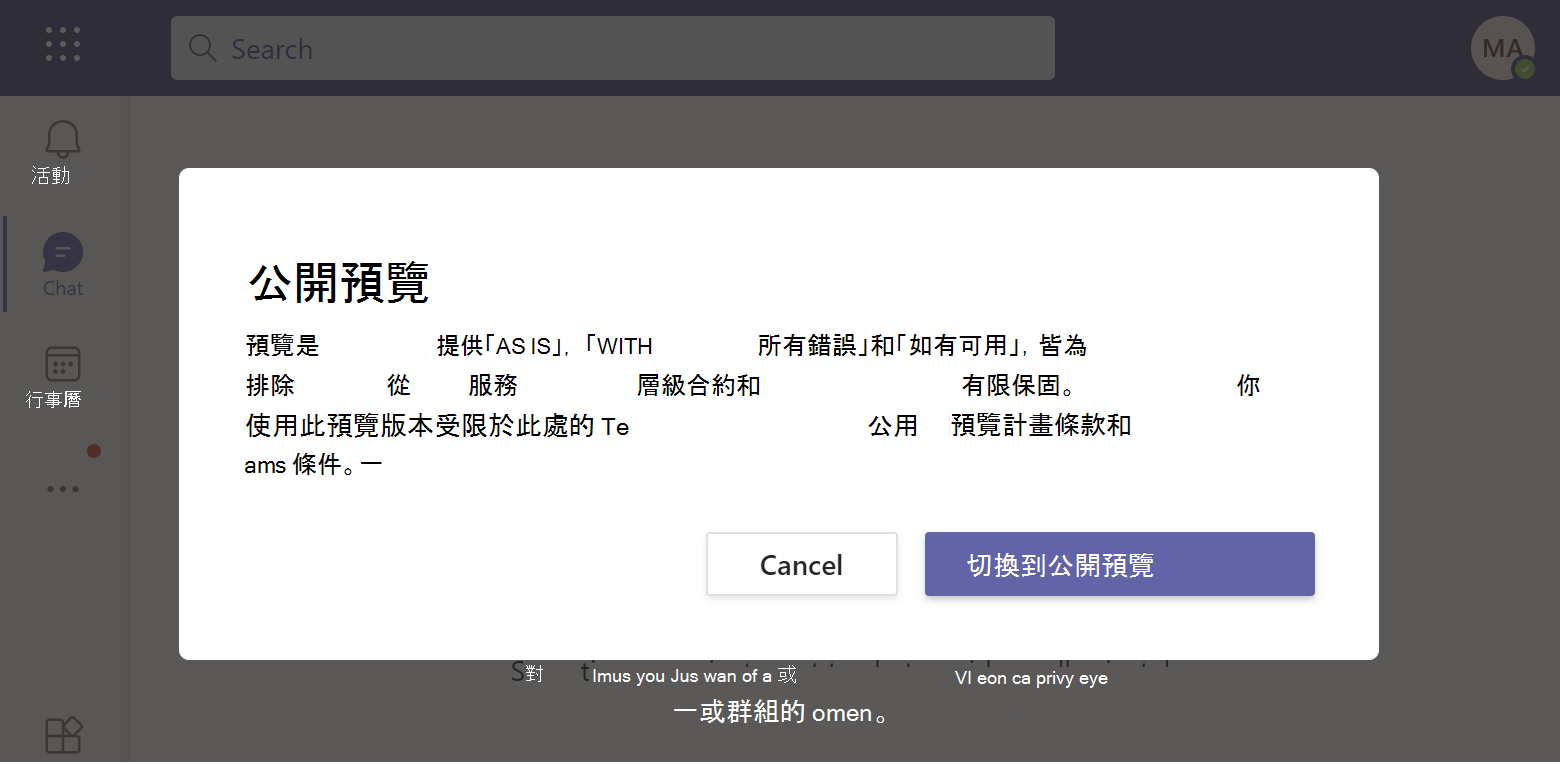Click 切換到公開預覽 button
1560x764 pixels.
pyautogui.click(x=1119, y=564)
